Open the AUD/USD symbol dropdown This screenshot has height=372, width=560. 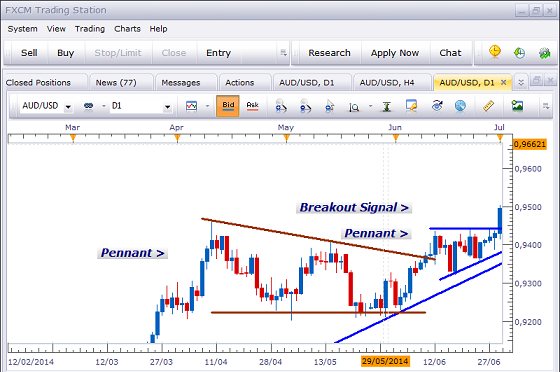(68, 106)
